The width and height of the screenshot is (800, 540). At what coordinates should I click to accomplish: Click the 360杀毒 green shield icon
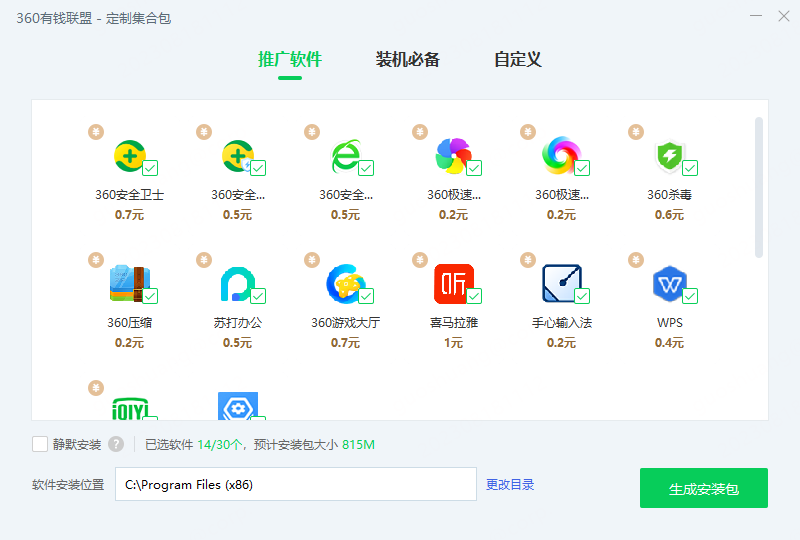[x=669, y=156]
